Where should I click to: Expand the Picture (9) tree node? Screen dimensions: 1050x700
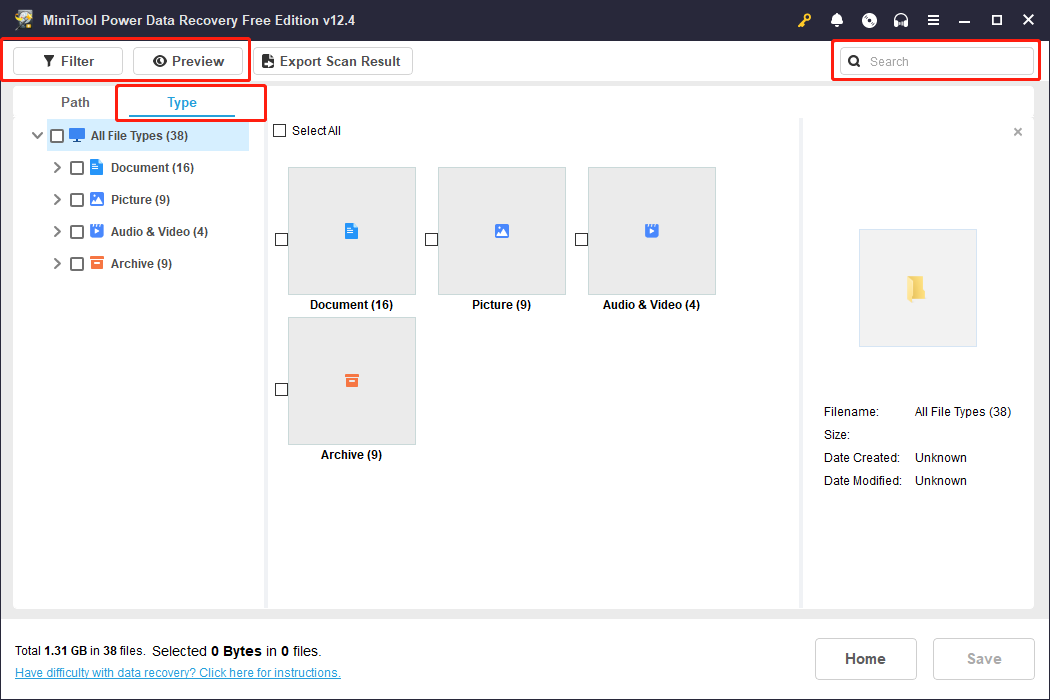pos(57,200)
